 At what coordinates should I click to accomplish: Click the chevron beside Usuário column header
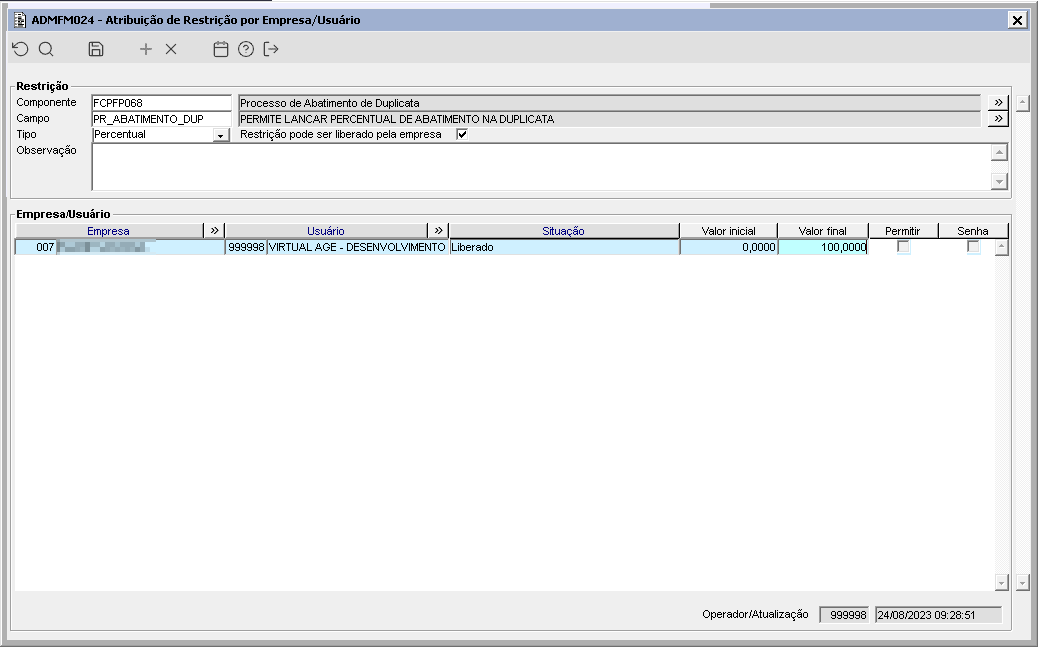[438, 230]
